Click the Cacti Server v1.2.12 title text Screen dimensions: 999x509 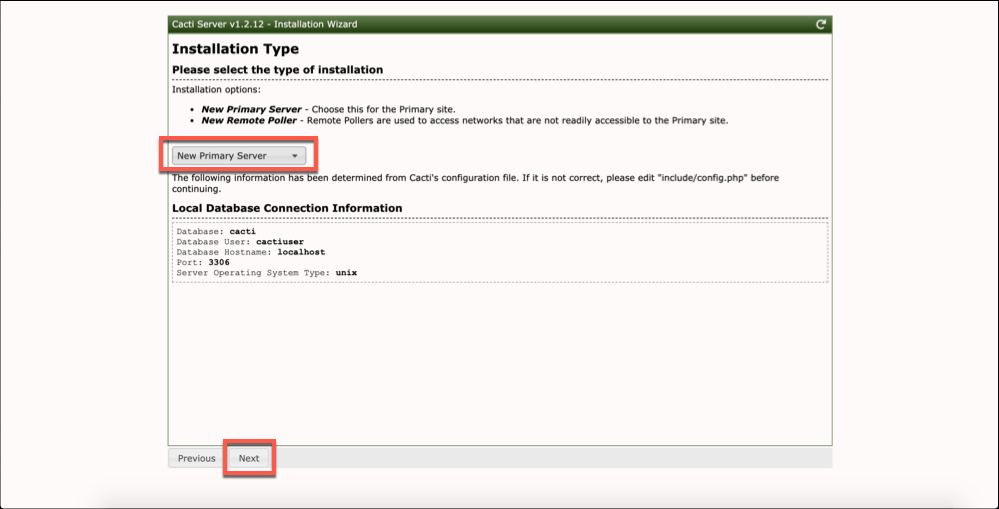[264, 25]
